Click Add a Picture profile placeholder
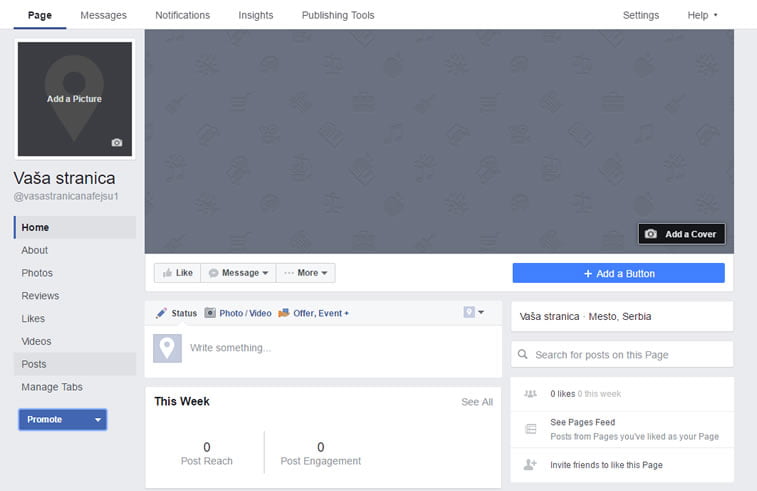This screenshot has width=757, height=491. point(74,99)
